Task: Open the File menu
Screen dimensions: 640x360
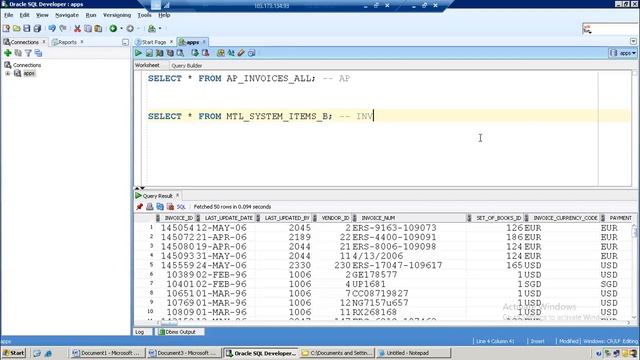Action: tap(8, 15)
